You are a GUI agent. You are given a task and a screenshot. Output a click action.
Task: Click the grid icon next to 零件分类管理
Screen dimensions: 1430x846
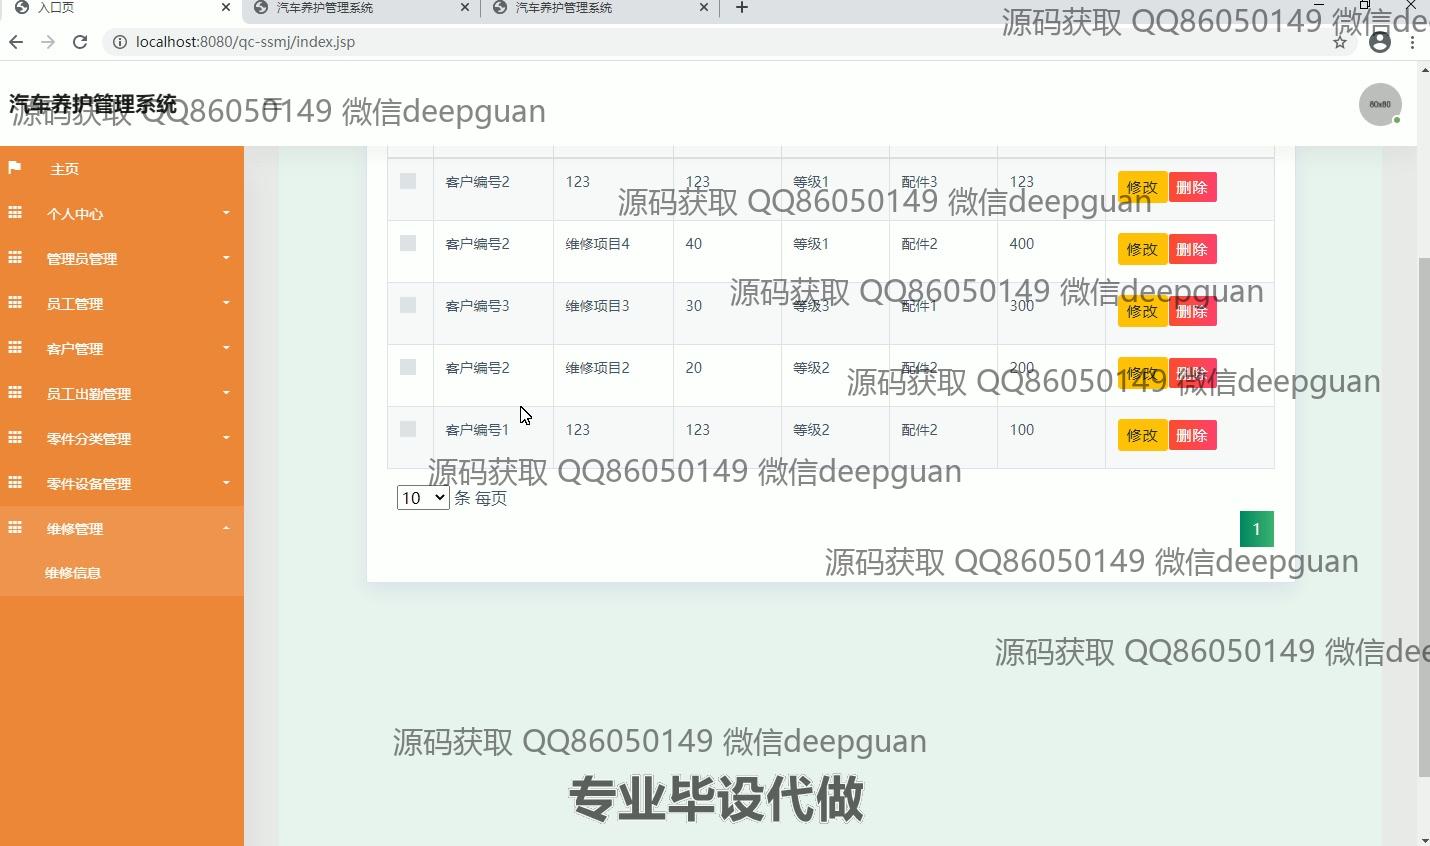tap(15, 438)
